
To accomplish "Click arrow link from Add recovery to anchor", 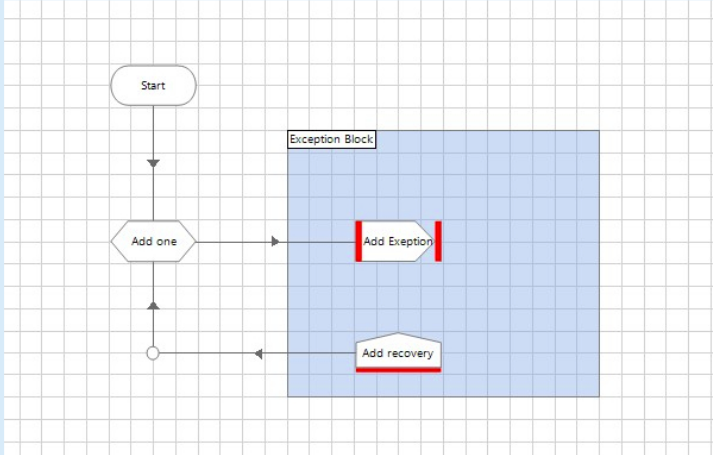I will click(258, 353).
